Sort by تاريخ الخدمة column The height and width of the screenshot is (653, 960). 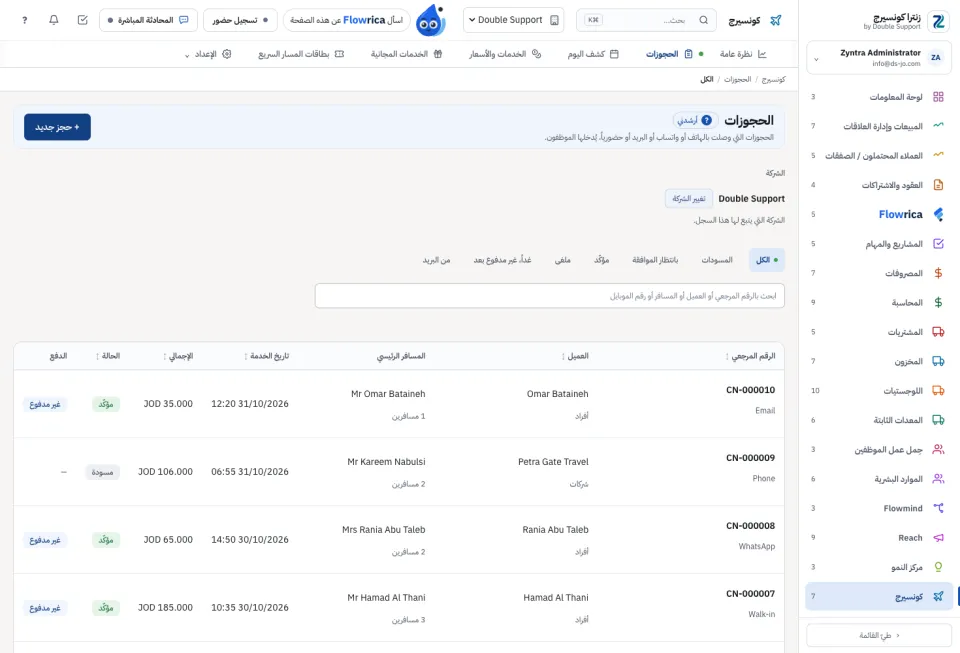coord(266,356)
